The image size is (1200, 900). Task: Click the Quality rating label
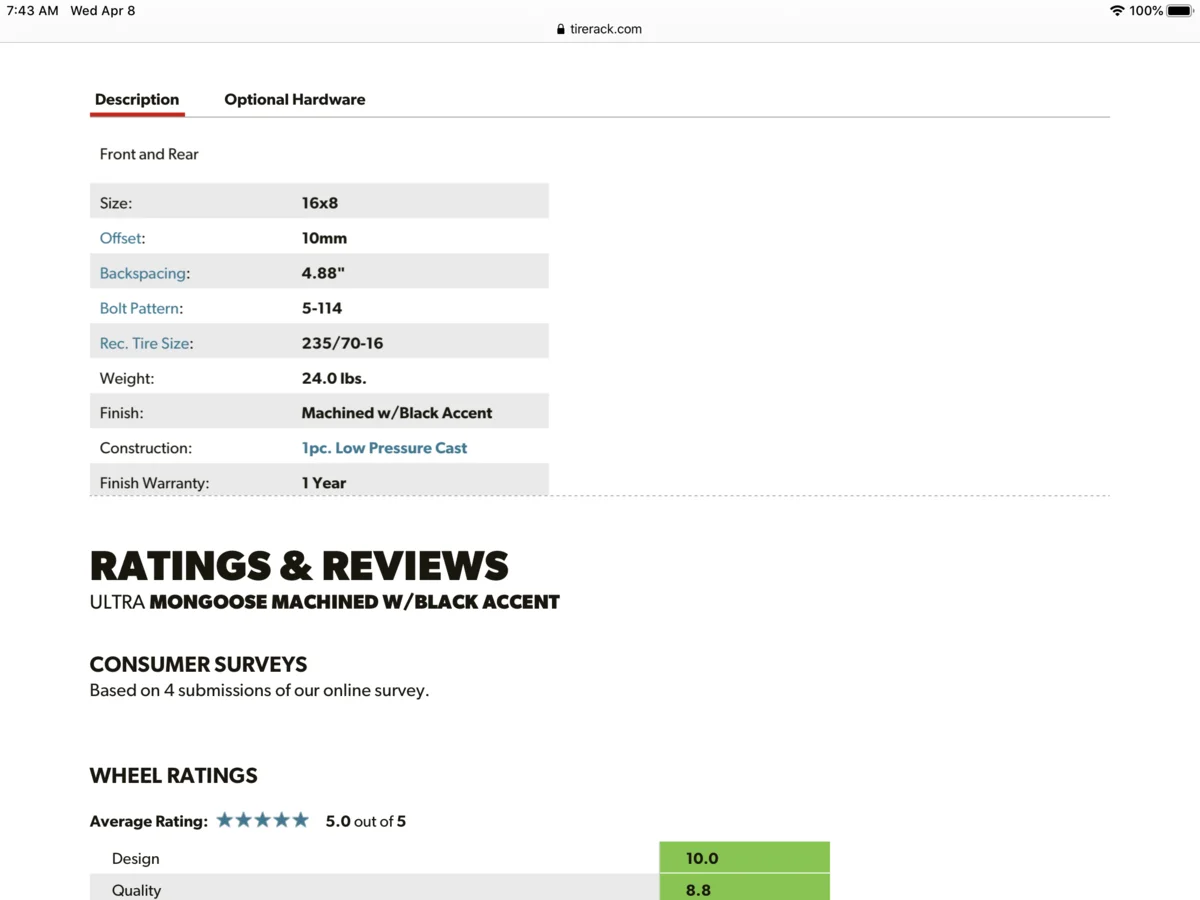point(137,890)
